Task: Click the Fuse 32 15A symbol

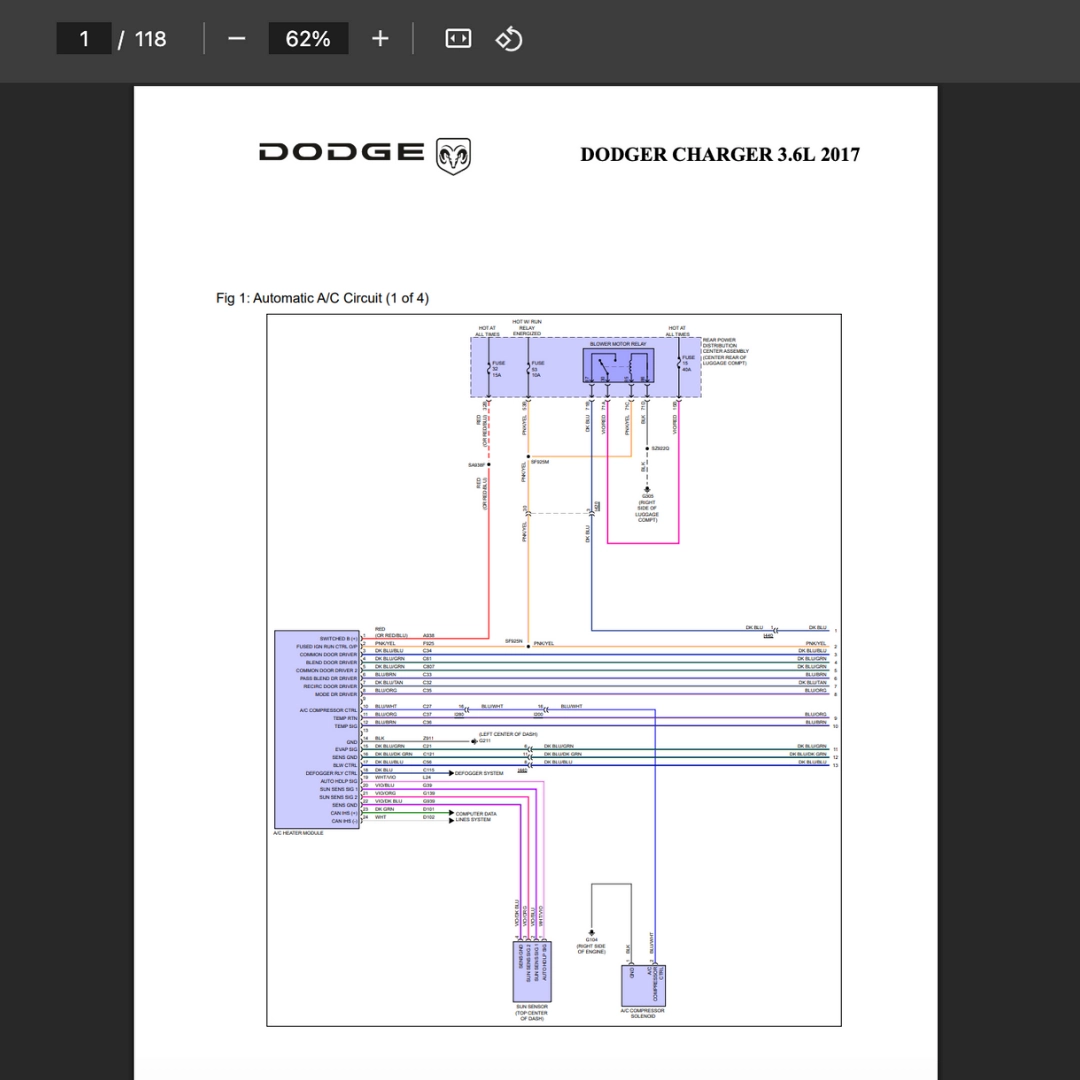Action: click(490, 368)
